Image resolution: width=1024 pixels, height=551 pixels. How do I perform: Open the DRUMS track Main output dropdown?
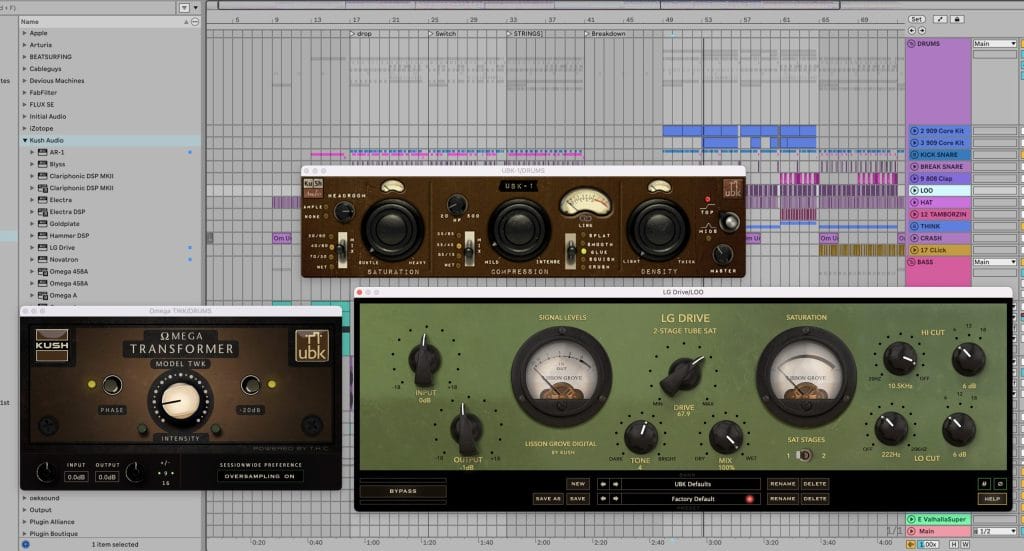coord(993,44)
